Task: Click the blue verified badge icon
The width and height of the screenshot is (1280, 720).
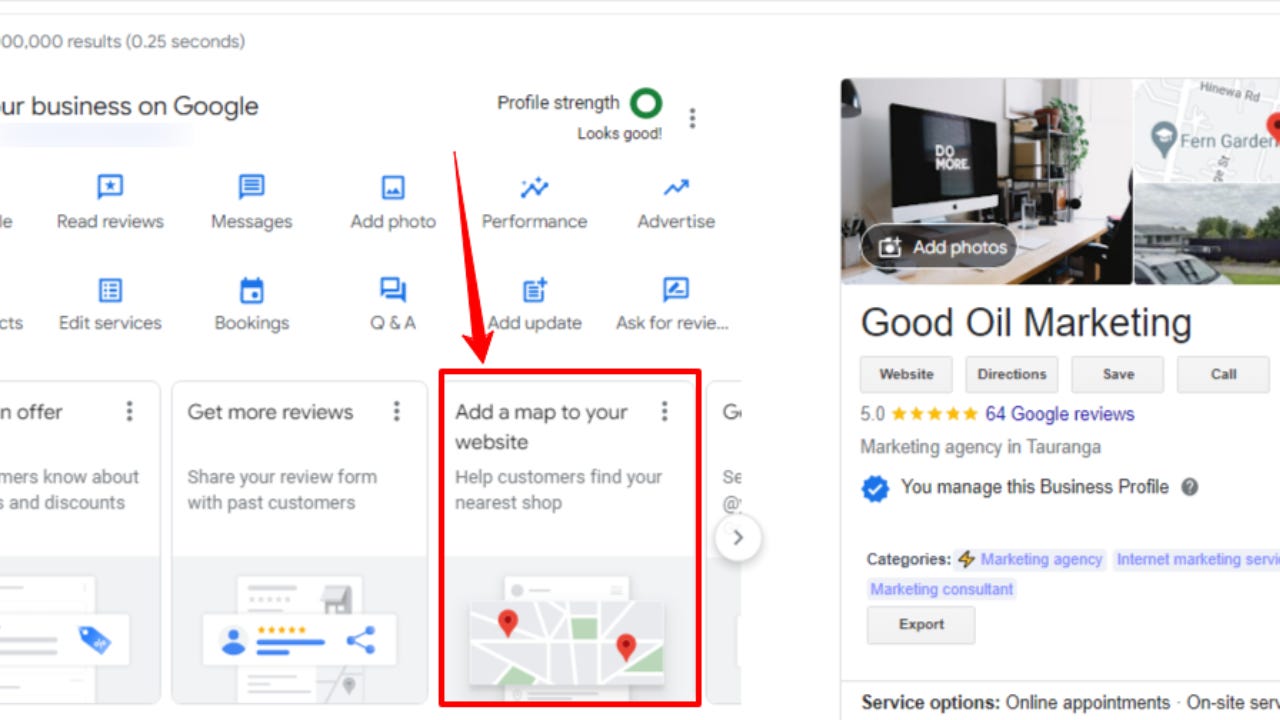Action: (875, 488)
